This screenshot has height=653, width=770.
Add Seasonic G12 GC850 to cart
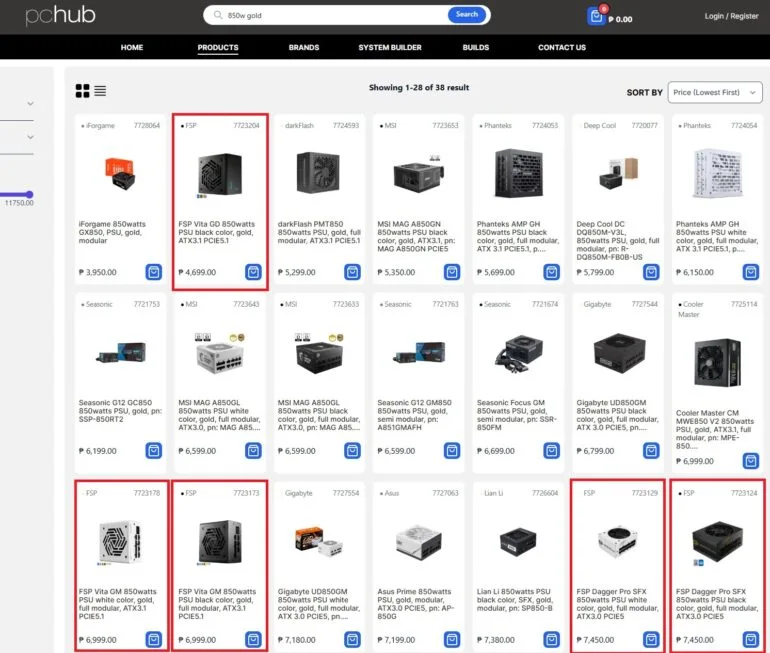154,451
